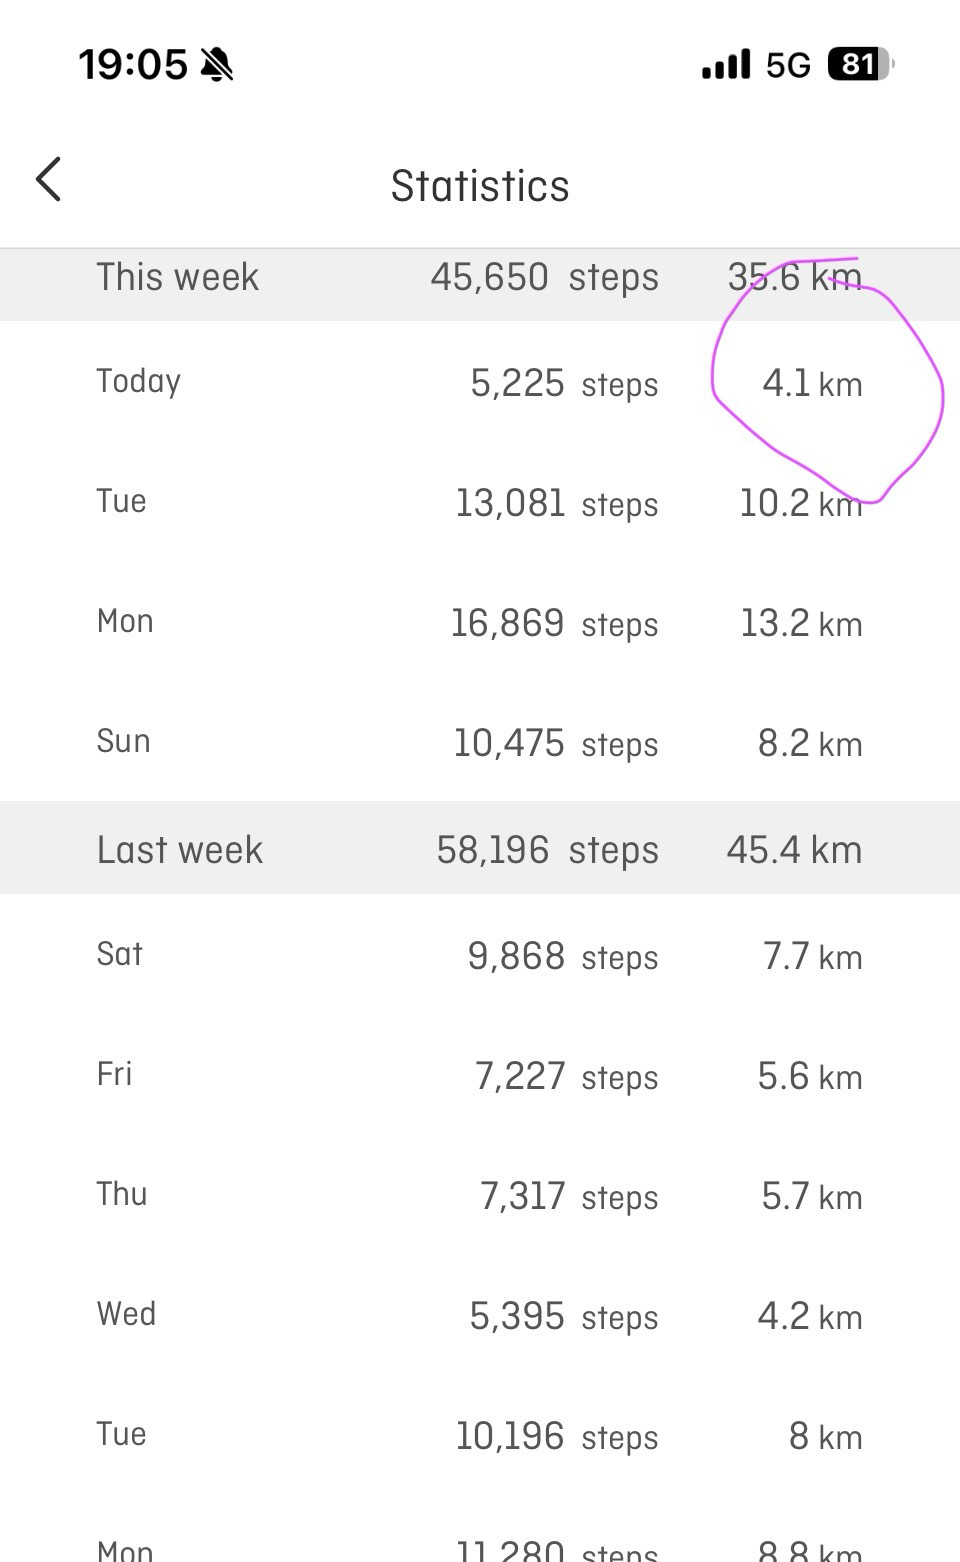Open Sunday's 10,475 steps entry
Viewport: 960px width, 1562px height.
pos(480,743)
